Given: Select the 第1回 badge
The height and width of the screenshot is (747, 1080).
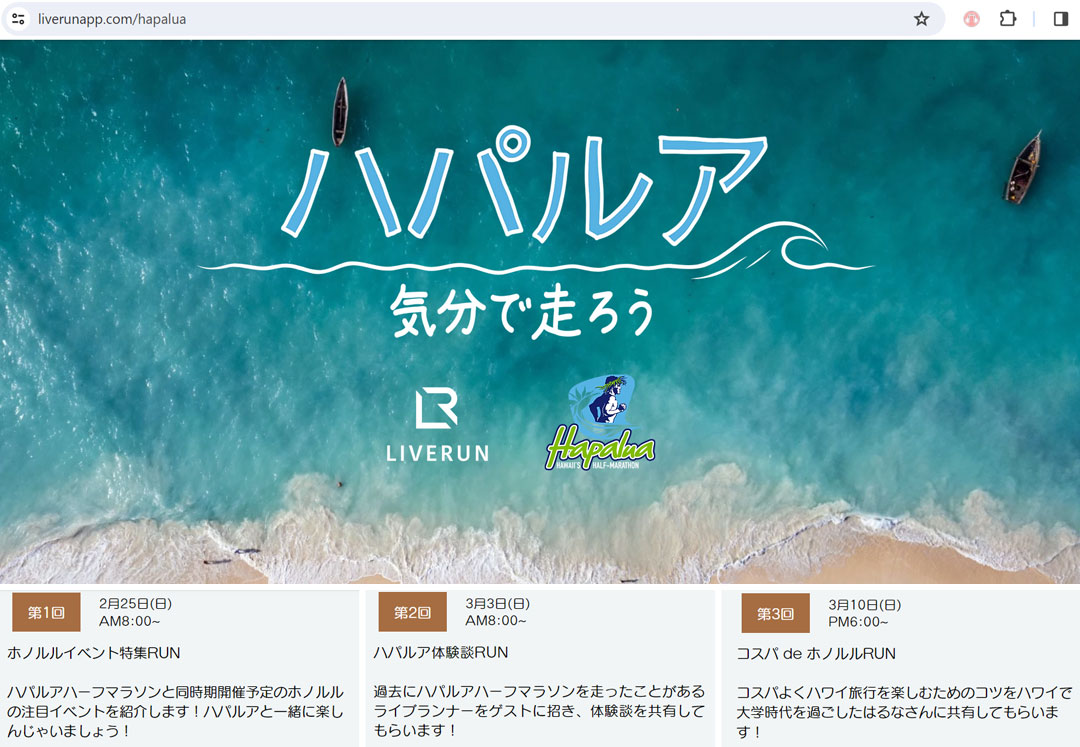Looking at the screenshot, I should click(x=46, y=612).
